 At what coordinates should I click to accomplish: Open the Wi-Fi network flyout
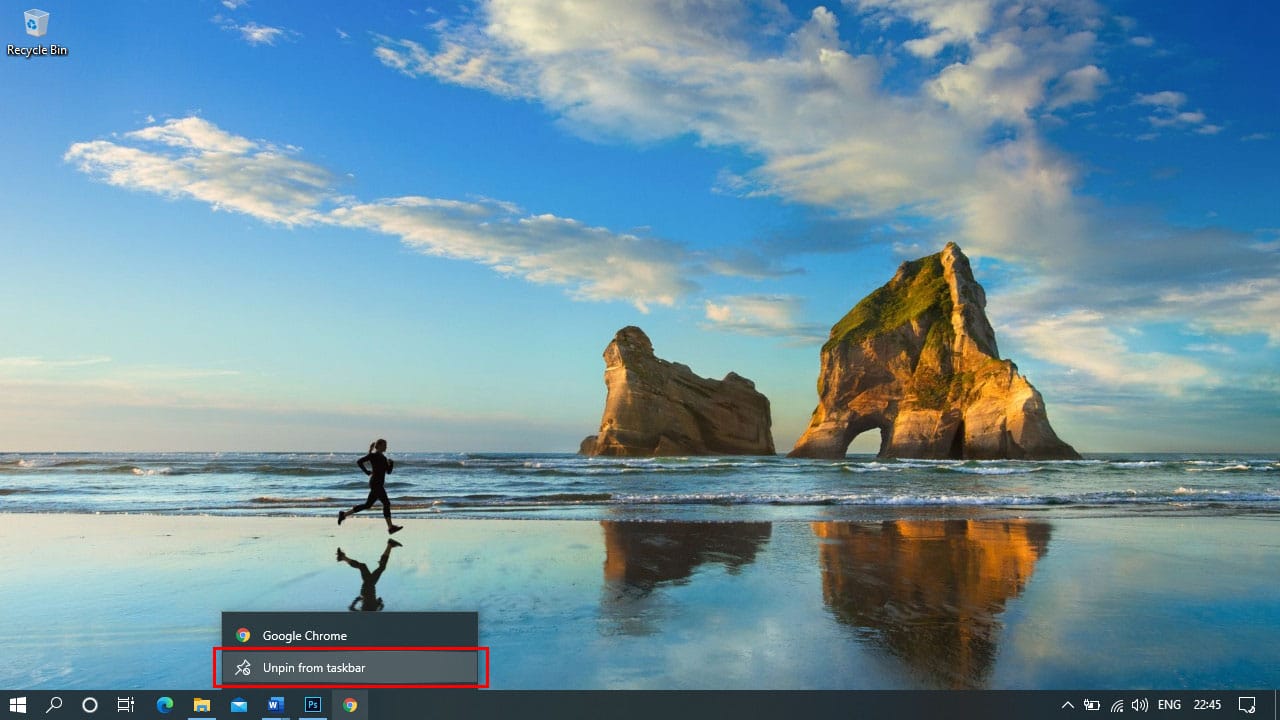1116,705
